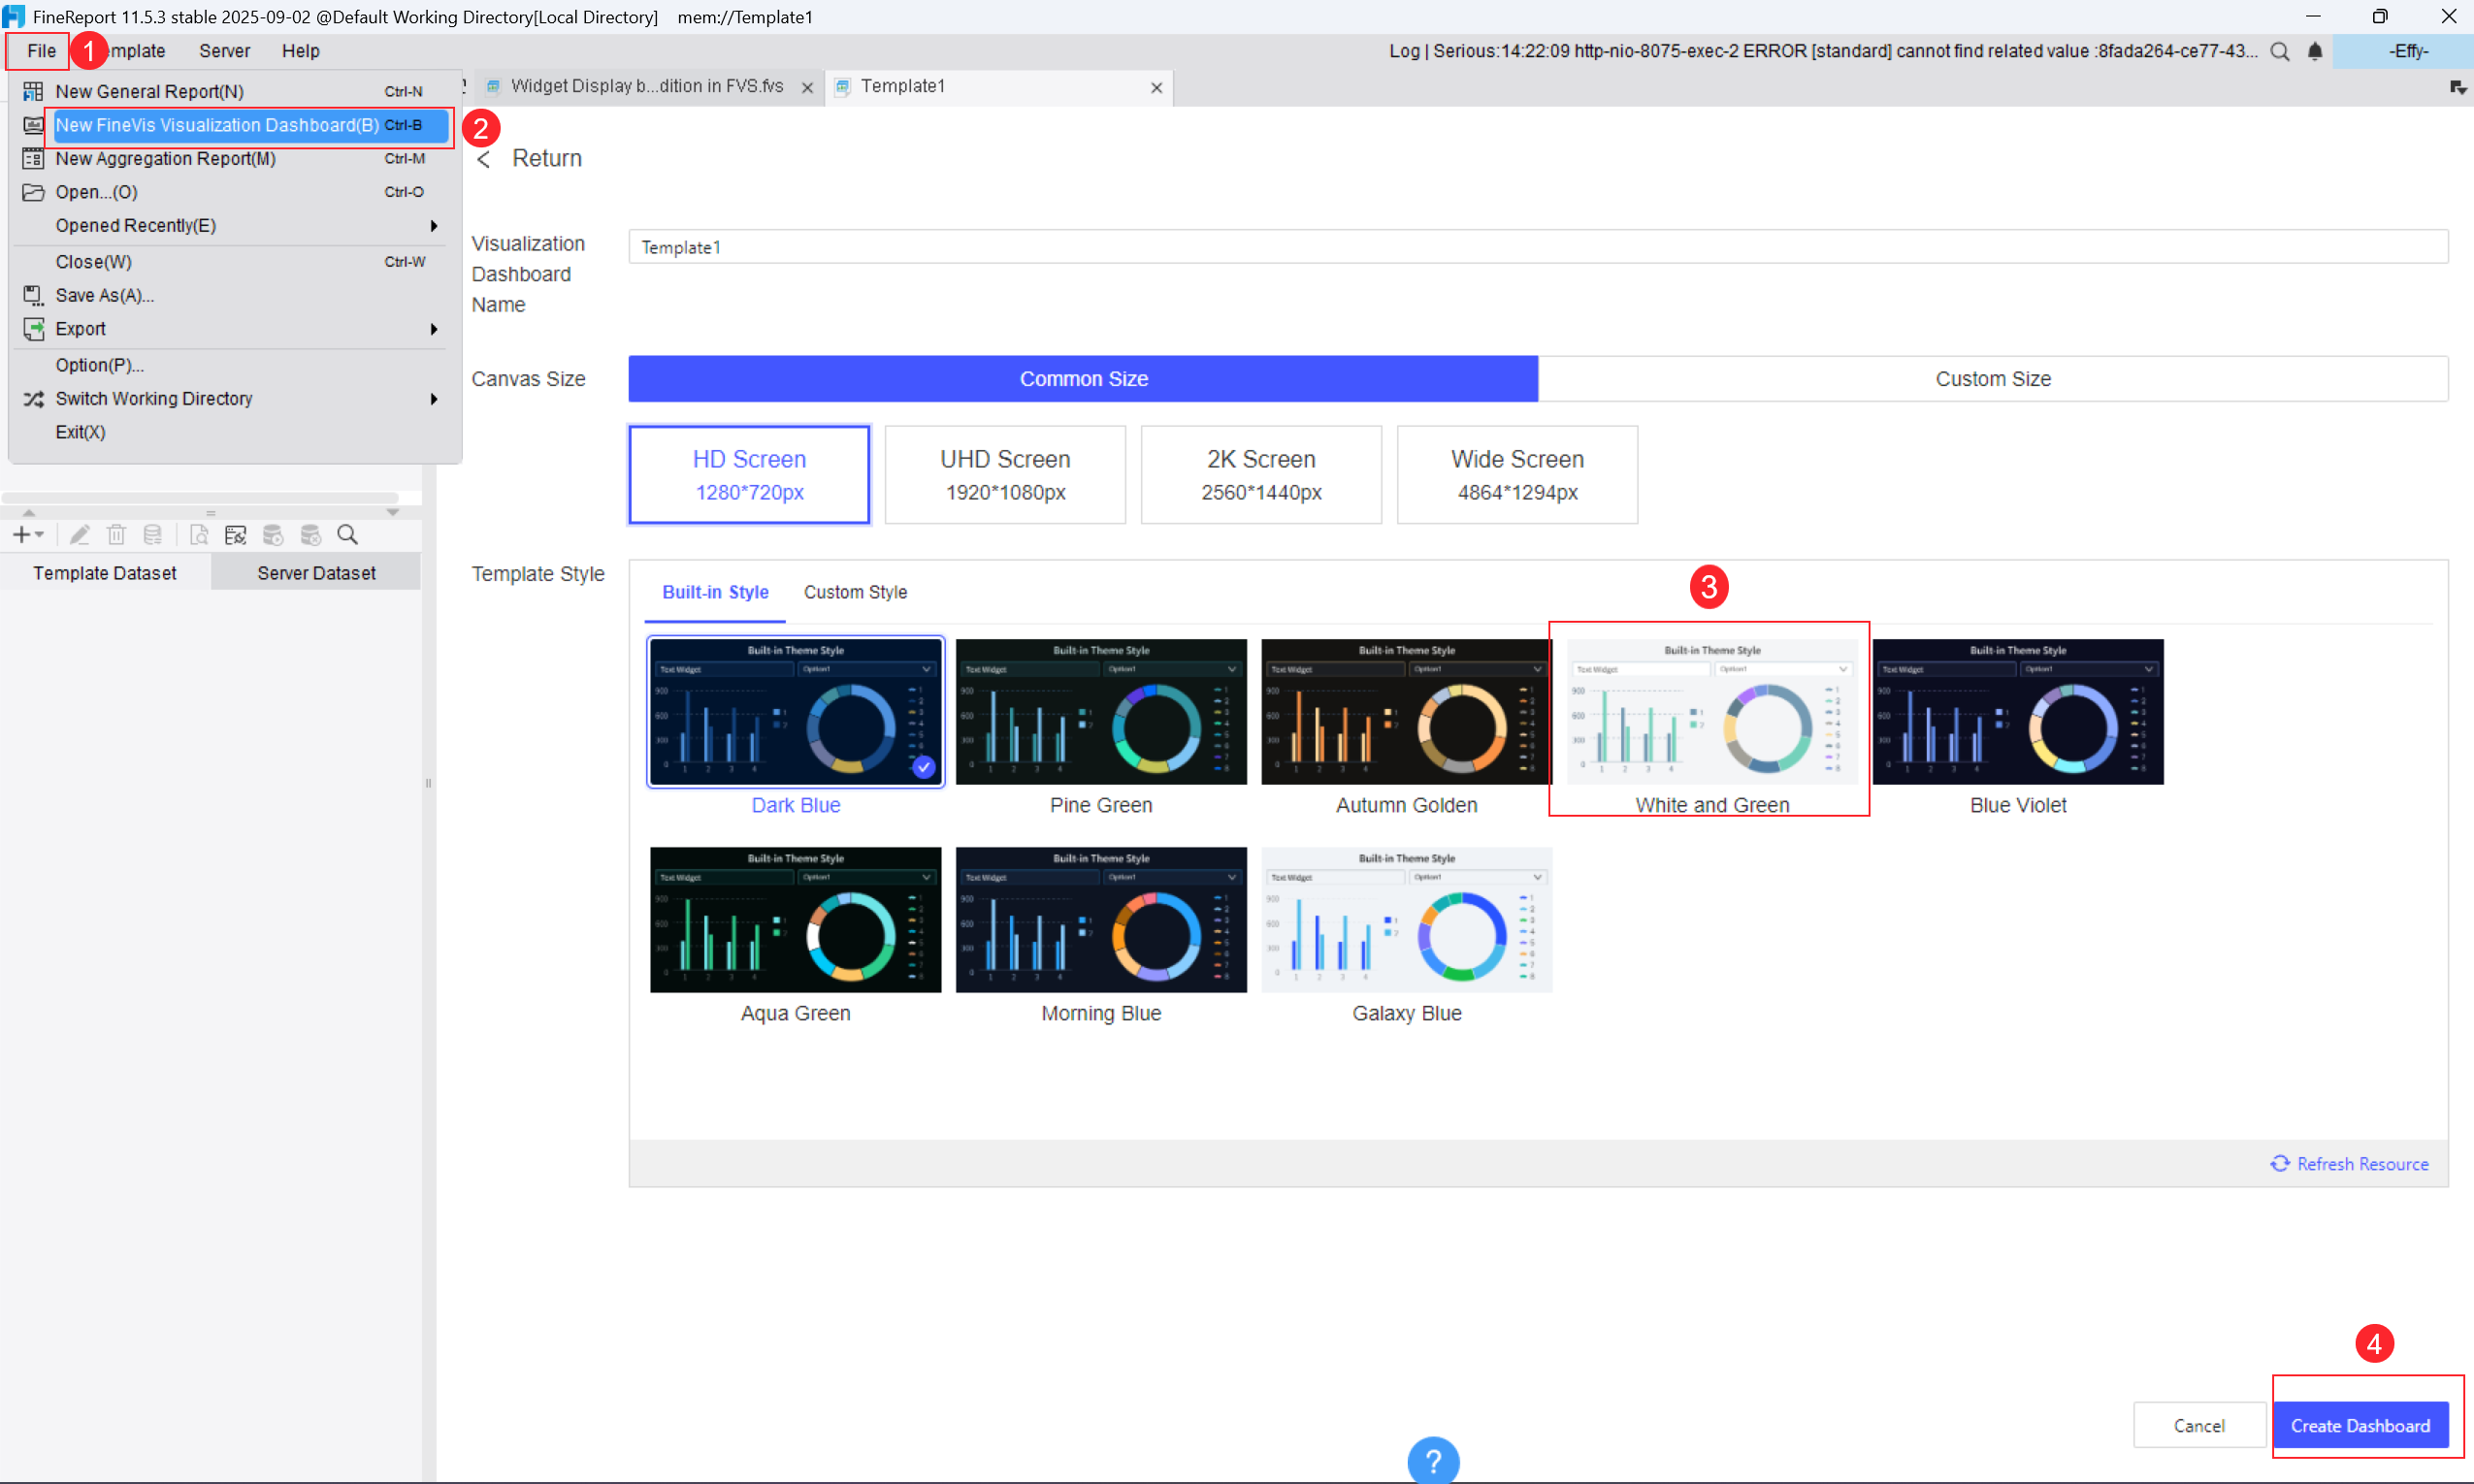Image resolution: width=2474 pixels, height=1484 pixels.
Task: Click the delete dataset trash icon
Action: click(116, 535)
